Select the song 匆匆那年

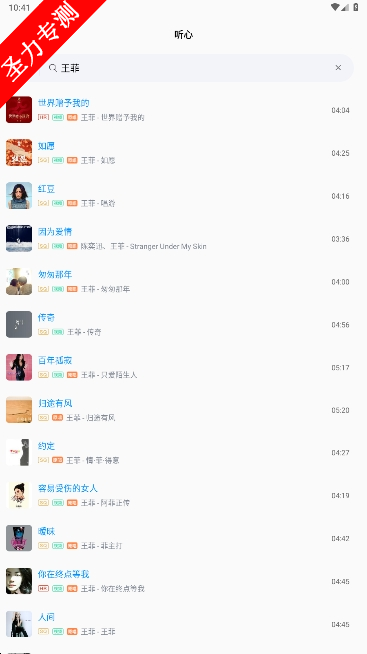184,282
